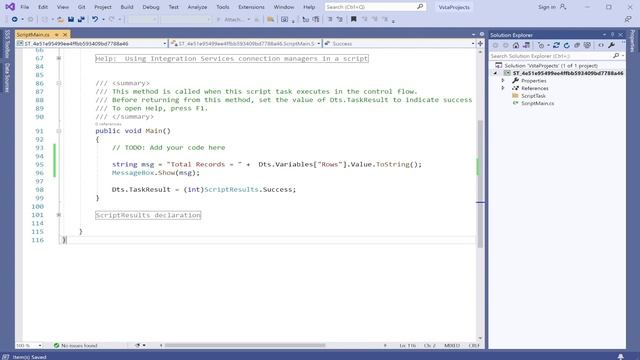Toggle a bookmark with the bookmark icon
Viewport: 640px width, 360px height.
[x=353, y=19]
